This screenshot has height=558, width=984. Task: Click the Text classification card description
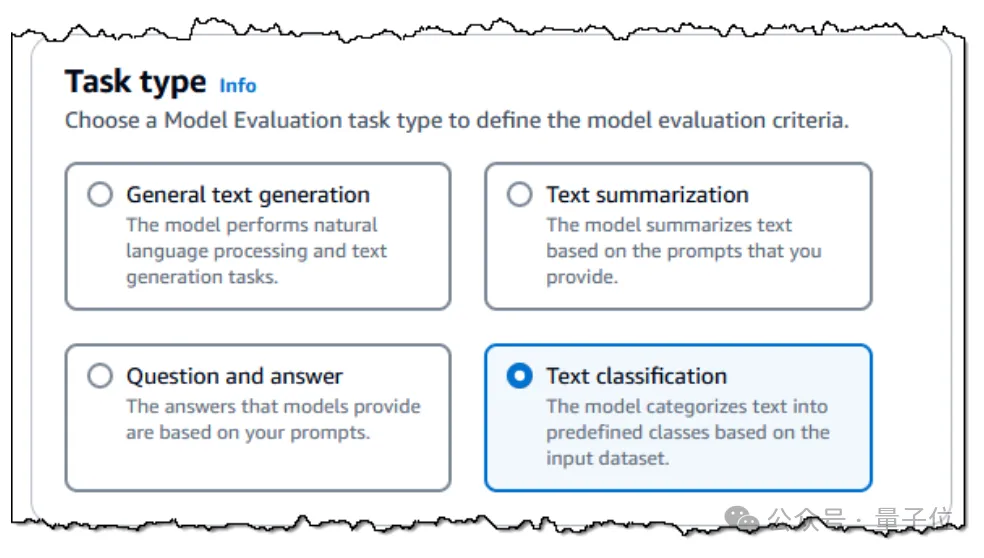point(688,432)
